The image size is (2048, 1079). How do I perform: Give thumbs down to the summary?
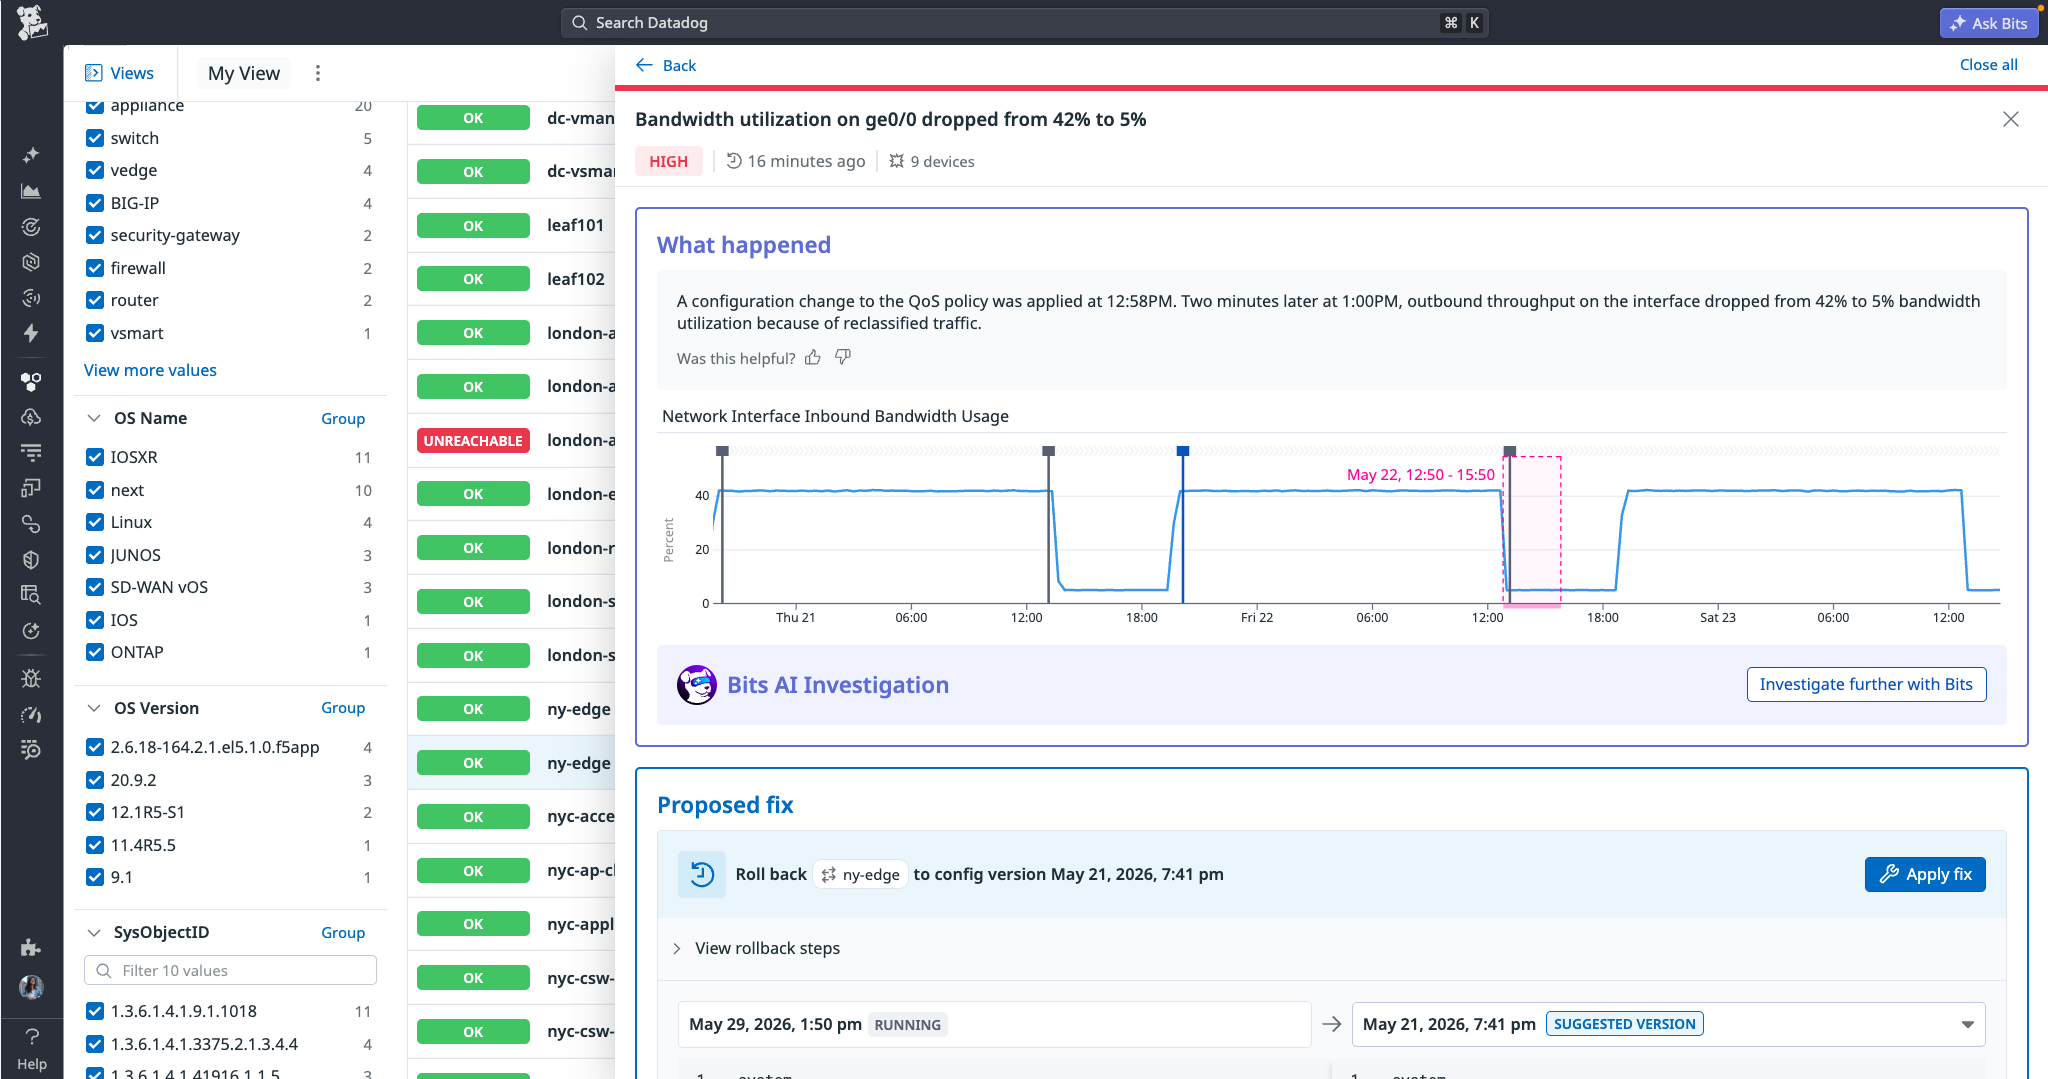tap(843, 357)
